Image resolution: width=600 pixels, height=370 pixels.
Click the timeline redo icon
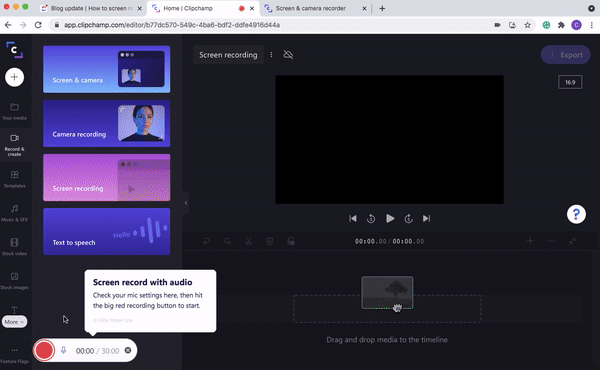pyautogui.click(x=227, y=241)
